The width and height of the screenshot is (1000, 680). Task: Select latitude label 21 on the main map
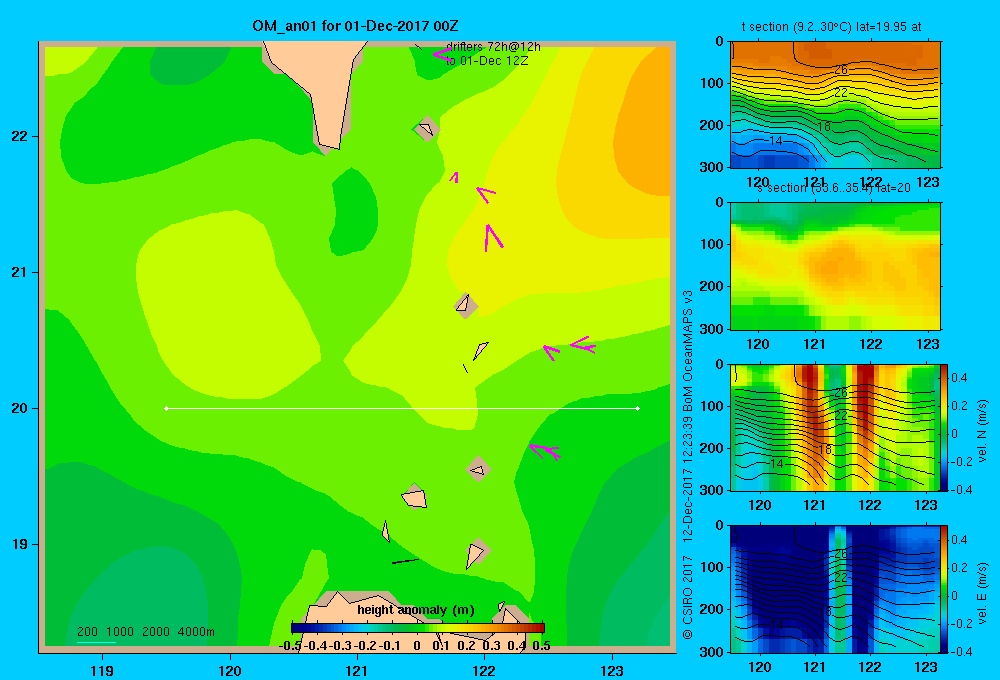tap(20, 272)
